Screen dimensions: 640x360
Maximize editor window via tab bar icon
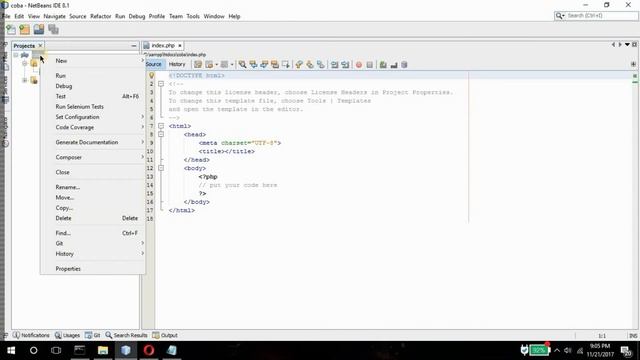[634, 44]
